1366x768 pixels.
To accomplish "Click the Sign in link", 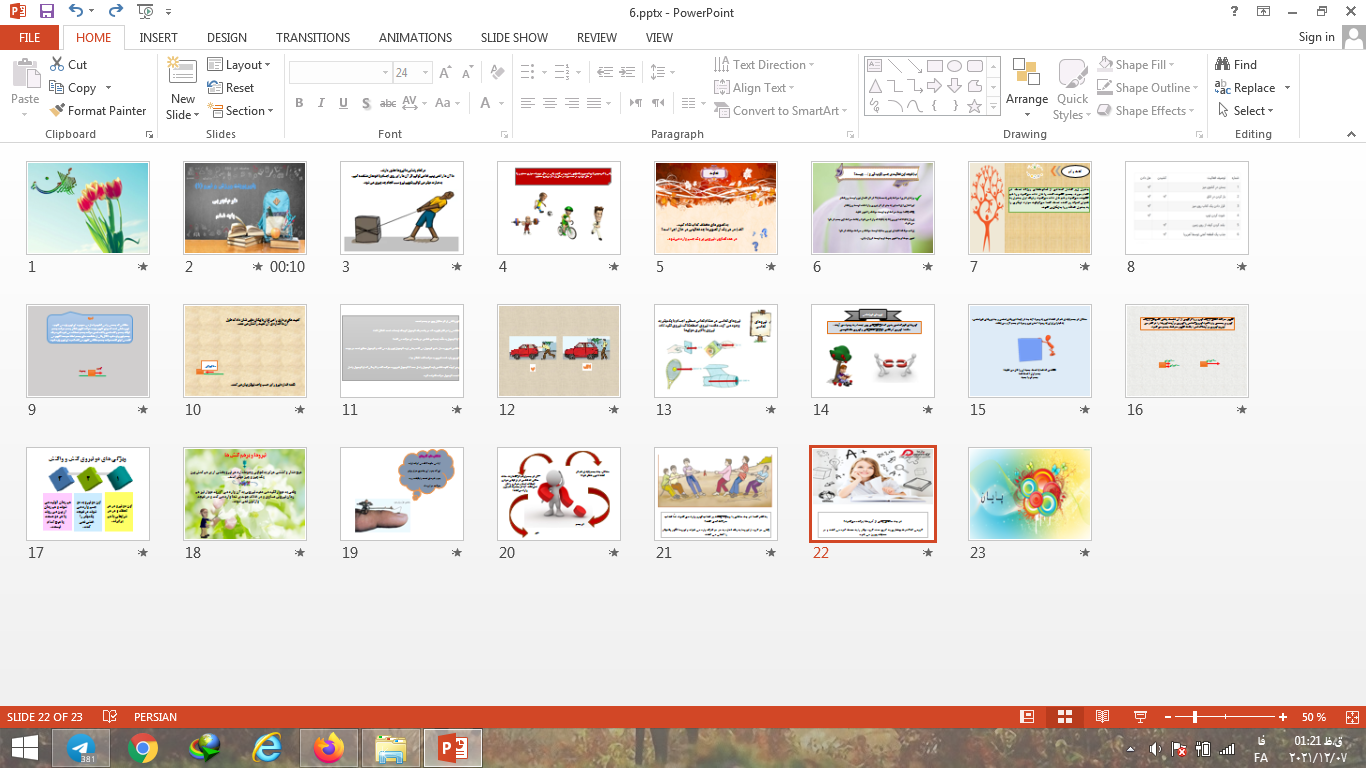I will pyautogui.click(x=1316, y=37).
